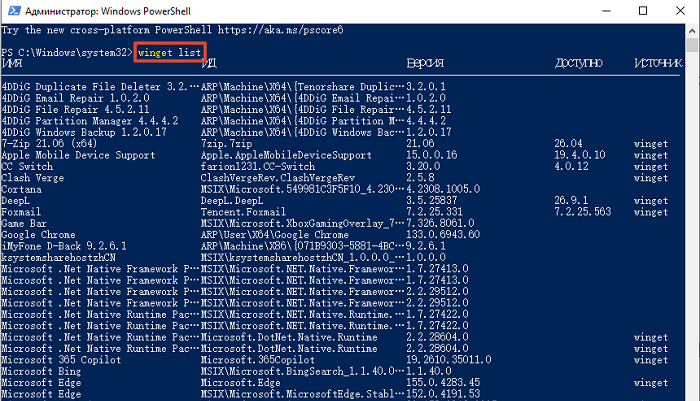The height and width of the screenshot is (401, 700).
Task: Click the PS C:\Windows\system32> prompt
Action: 67,53
